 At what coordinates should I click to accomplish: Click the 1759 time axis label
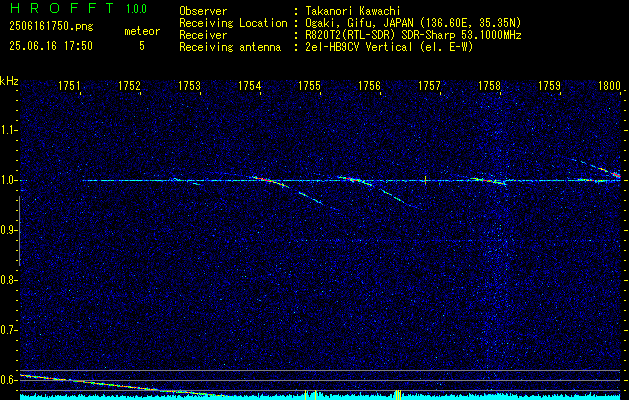click(550, 85)
